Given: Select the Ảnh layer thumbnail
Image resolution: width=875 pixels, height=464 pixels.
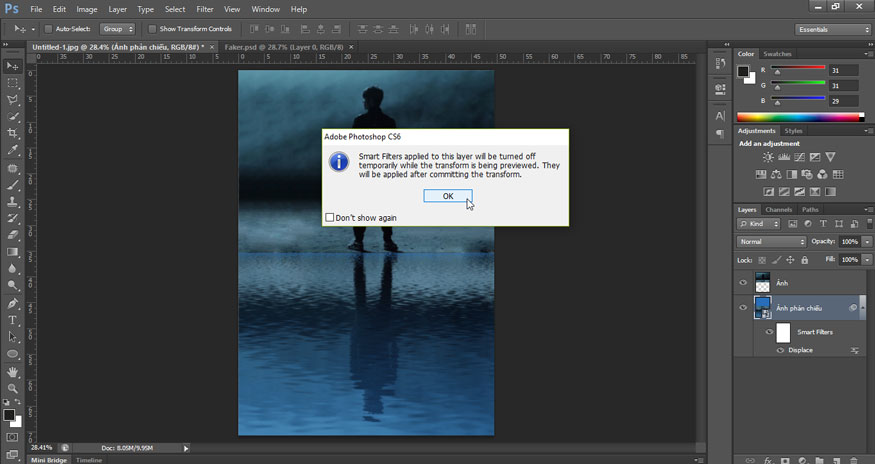Looking at the screenshot, I should click(x=762, y=283).
